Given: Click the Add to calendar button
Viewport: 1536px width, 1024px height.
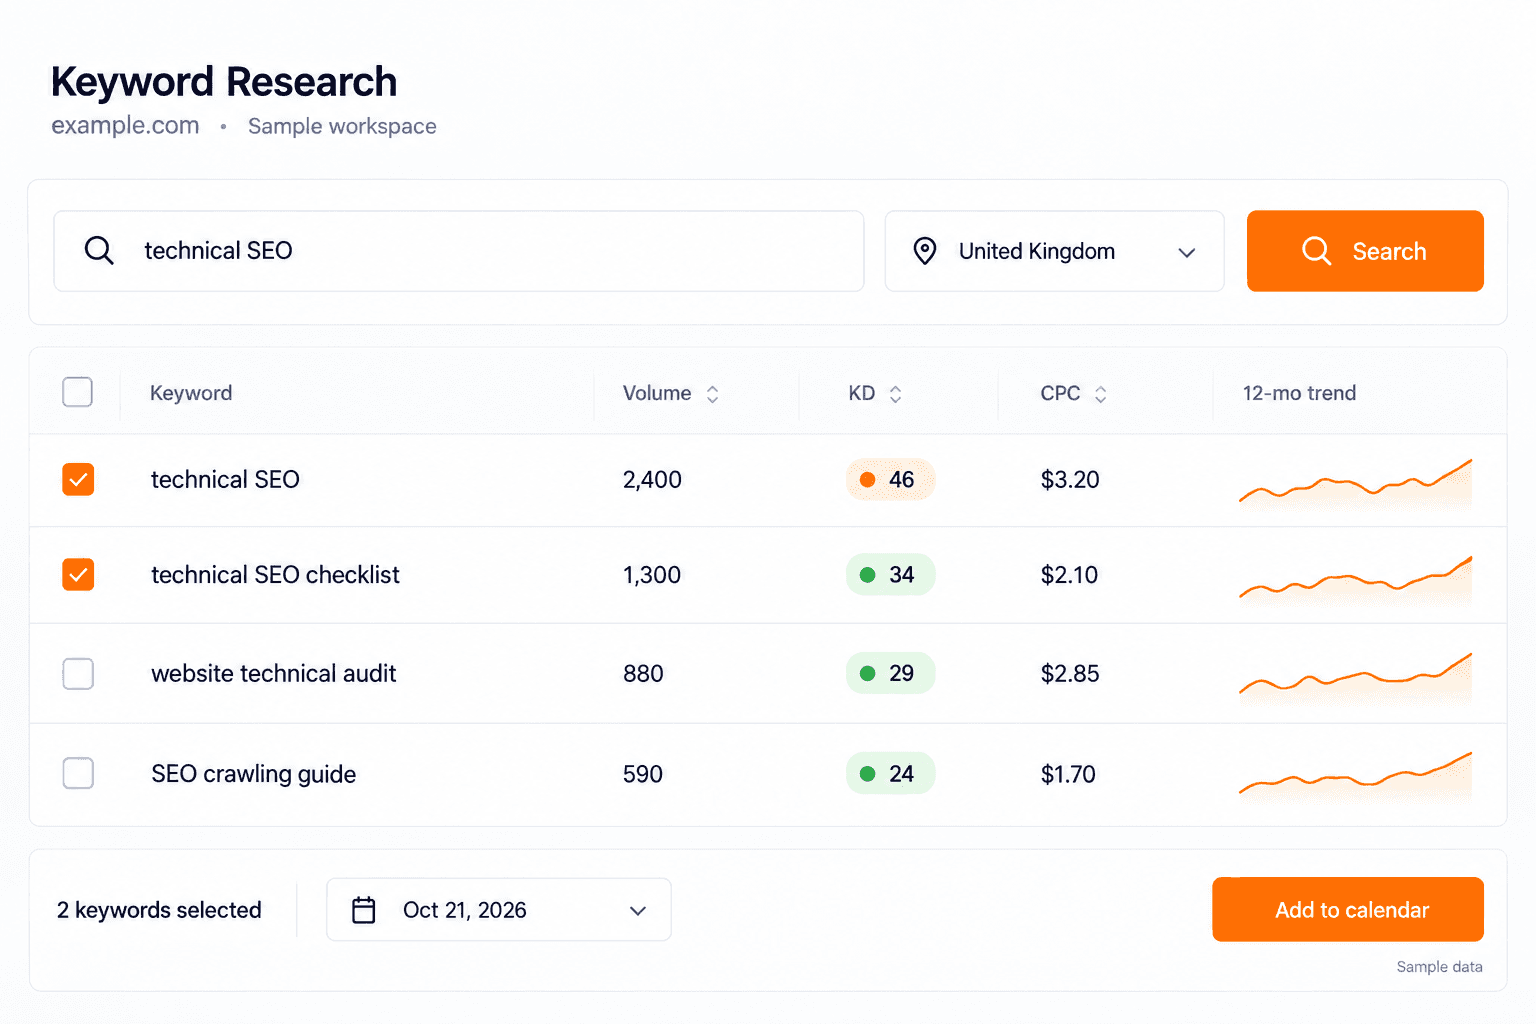Looking at the screenshot, I should pyautogui.click(x=1348, y=910).
